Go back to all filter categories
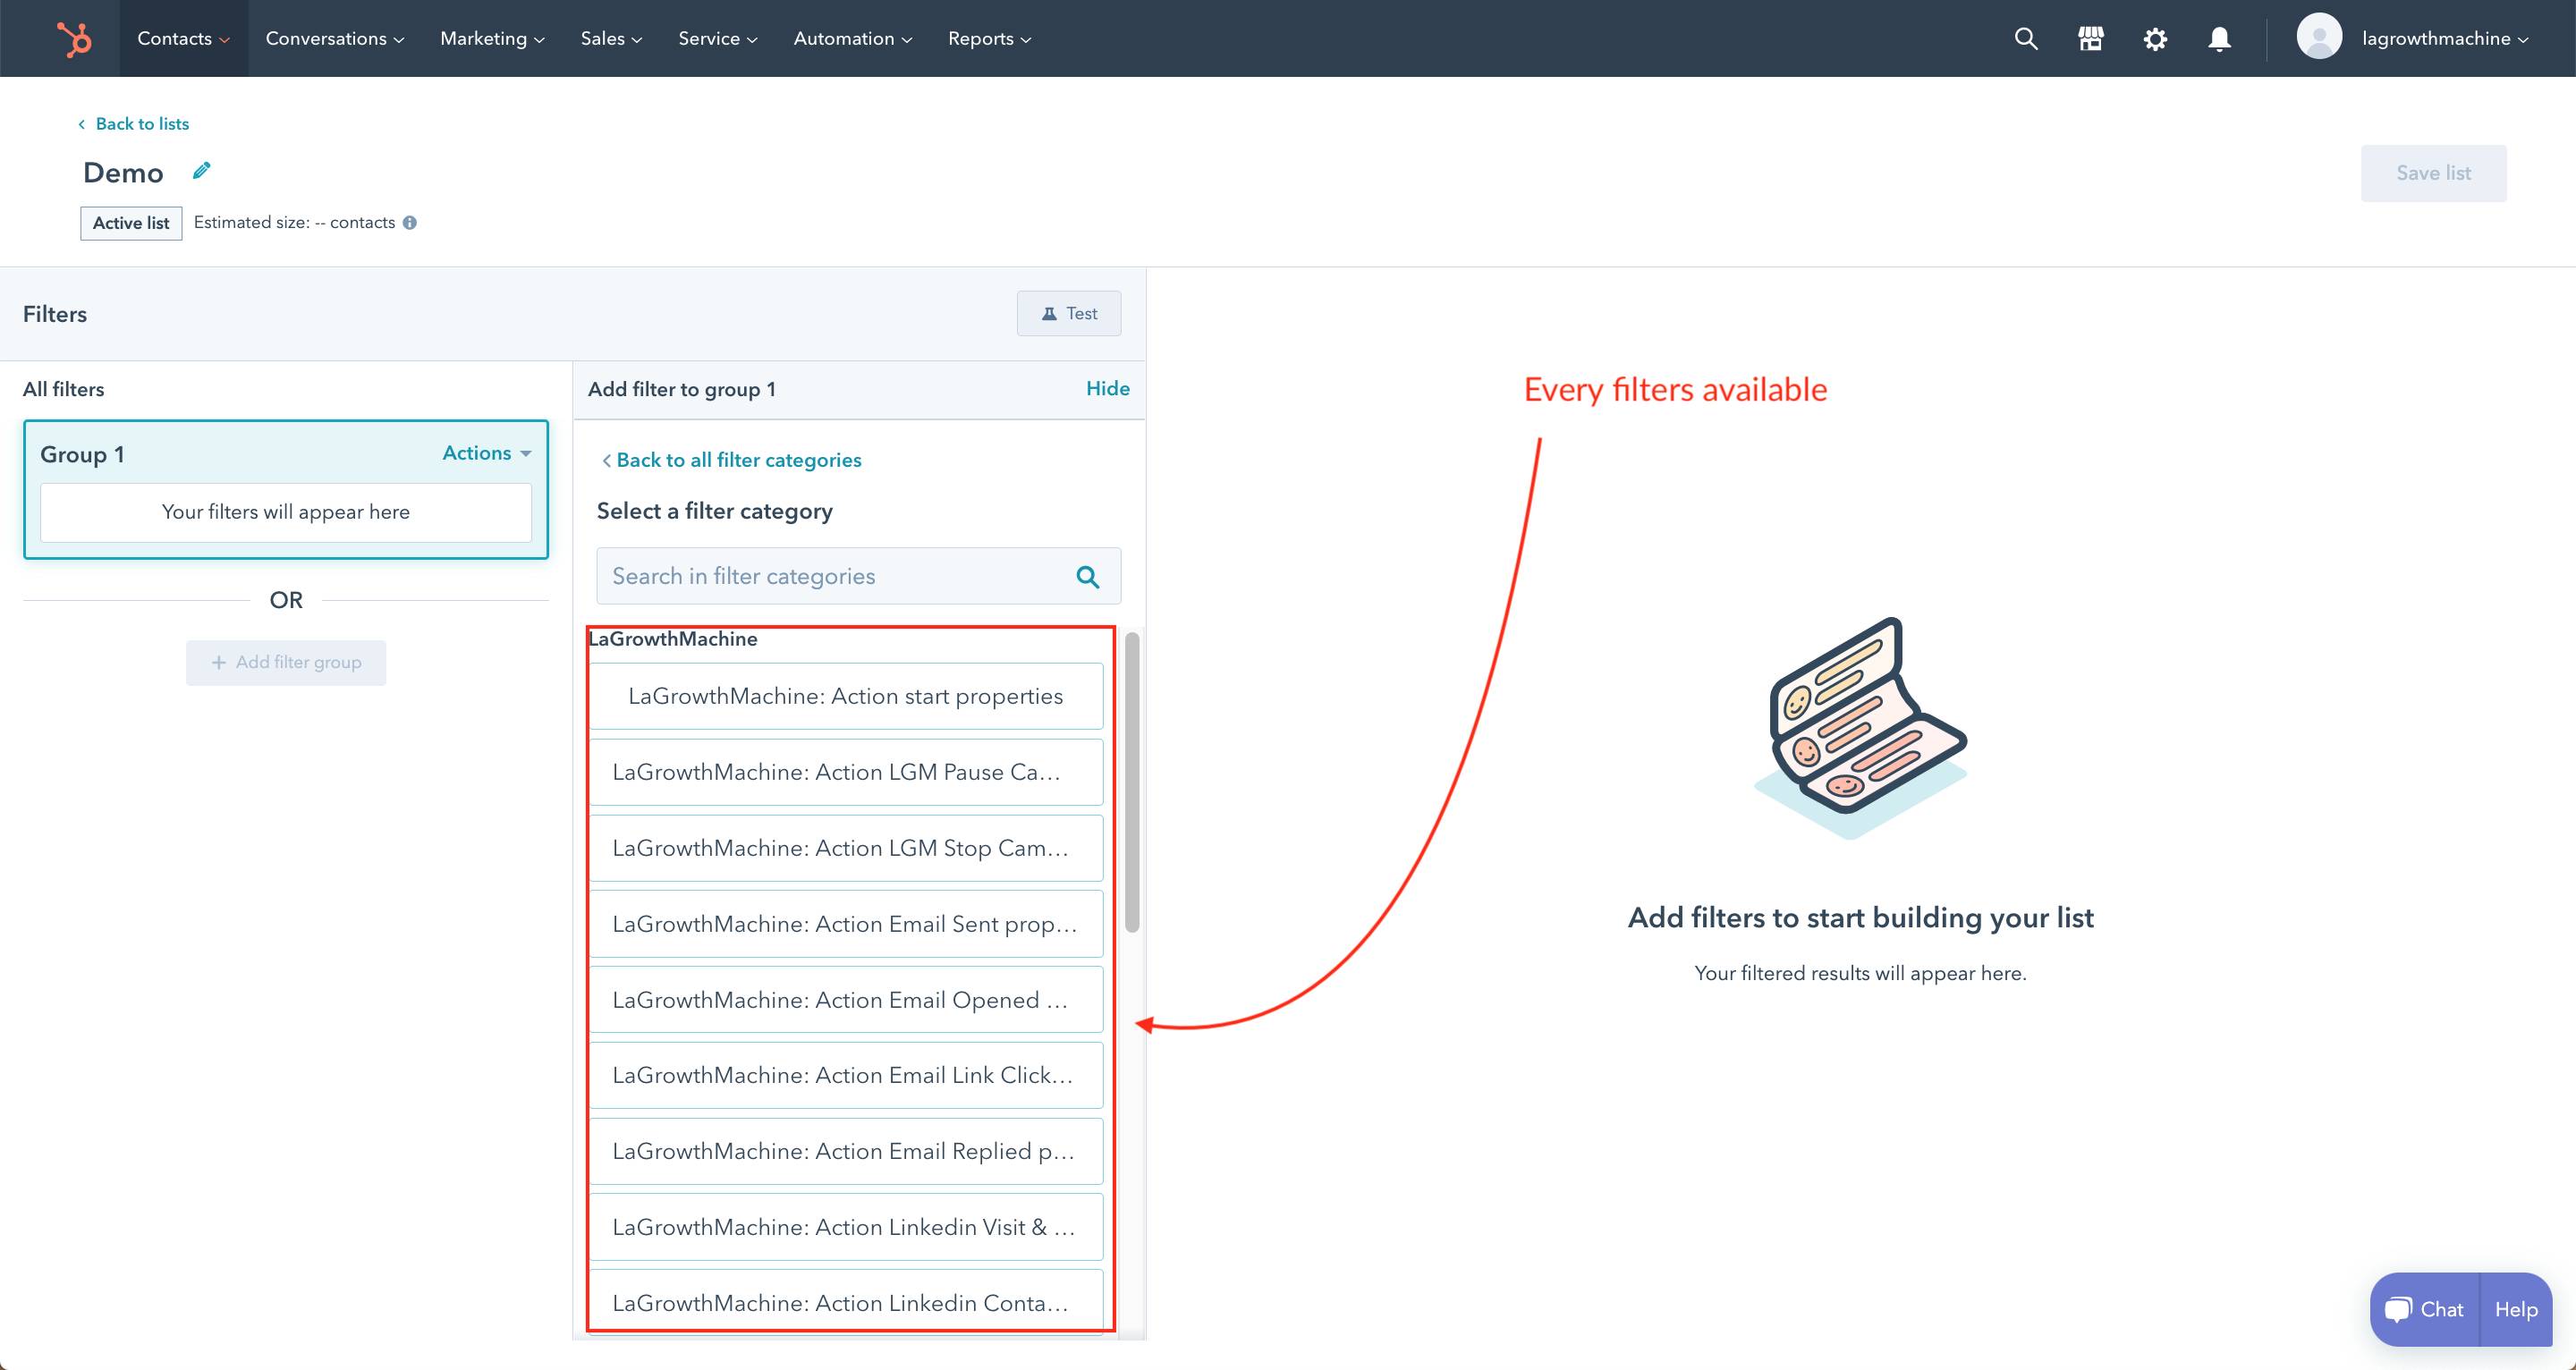Screen dimensions: 2576x1370 coord(737,460)
